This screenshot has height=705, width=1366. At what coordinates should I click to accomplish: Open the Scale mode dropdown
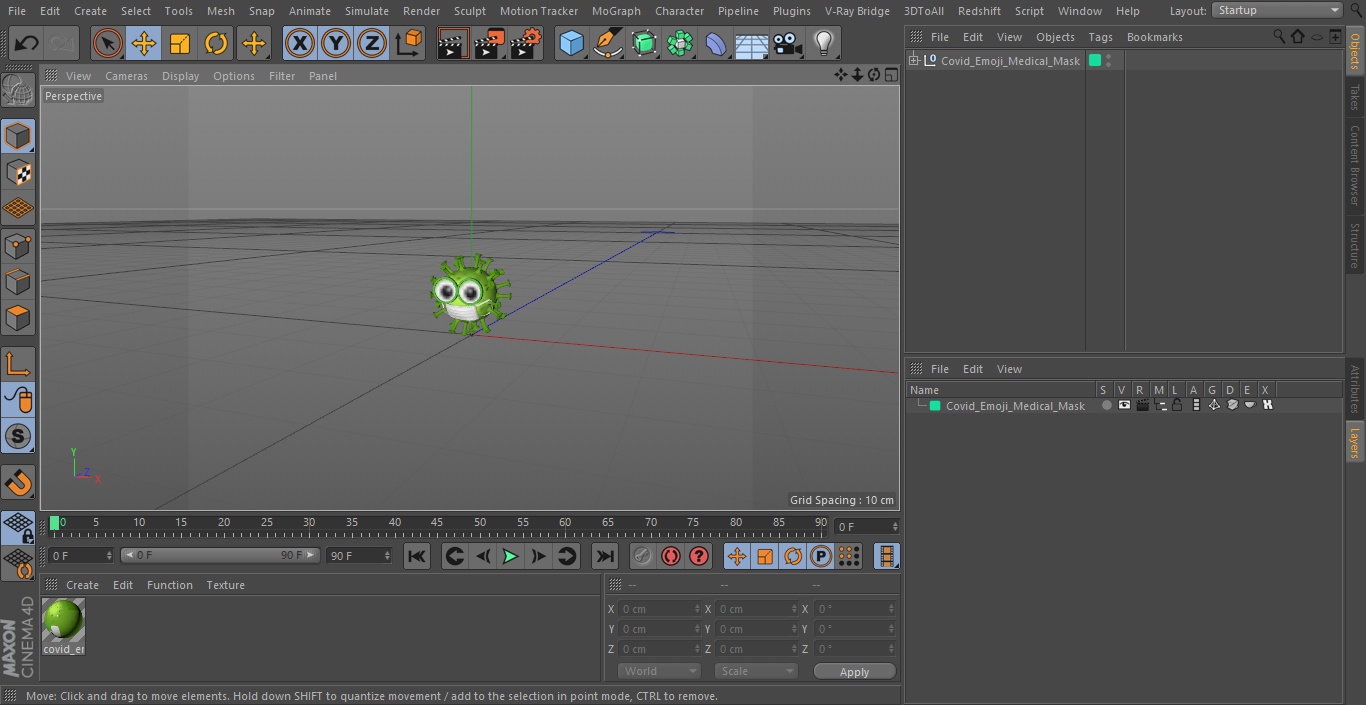point(755,671)
